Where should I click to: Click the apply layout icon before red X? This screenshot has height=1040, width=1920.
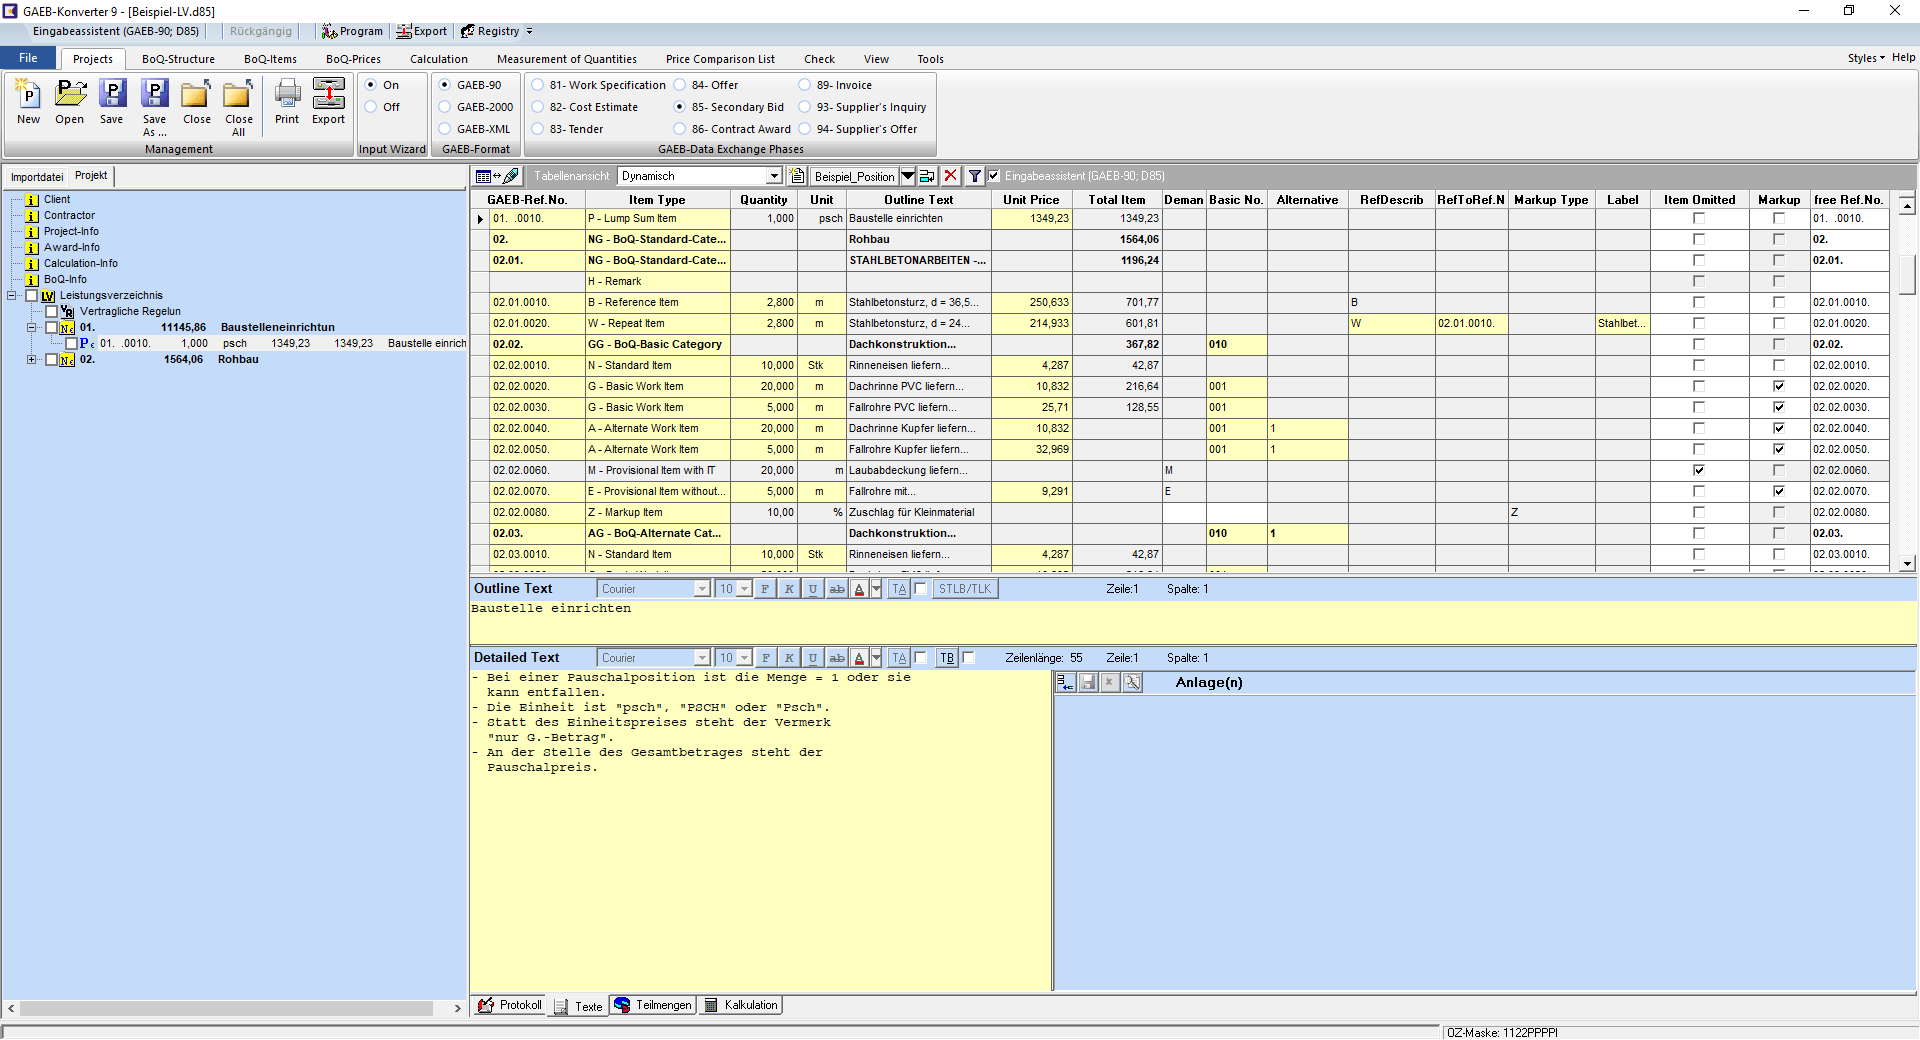coord(927,176)
